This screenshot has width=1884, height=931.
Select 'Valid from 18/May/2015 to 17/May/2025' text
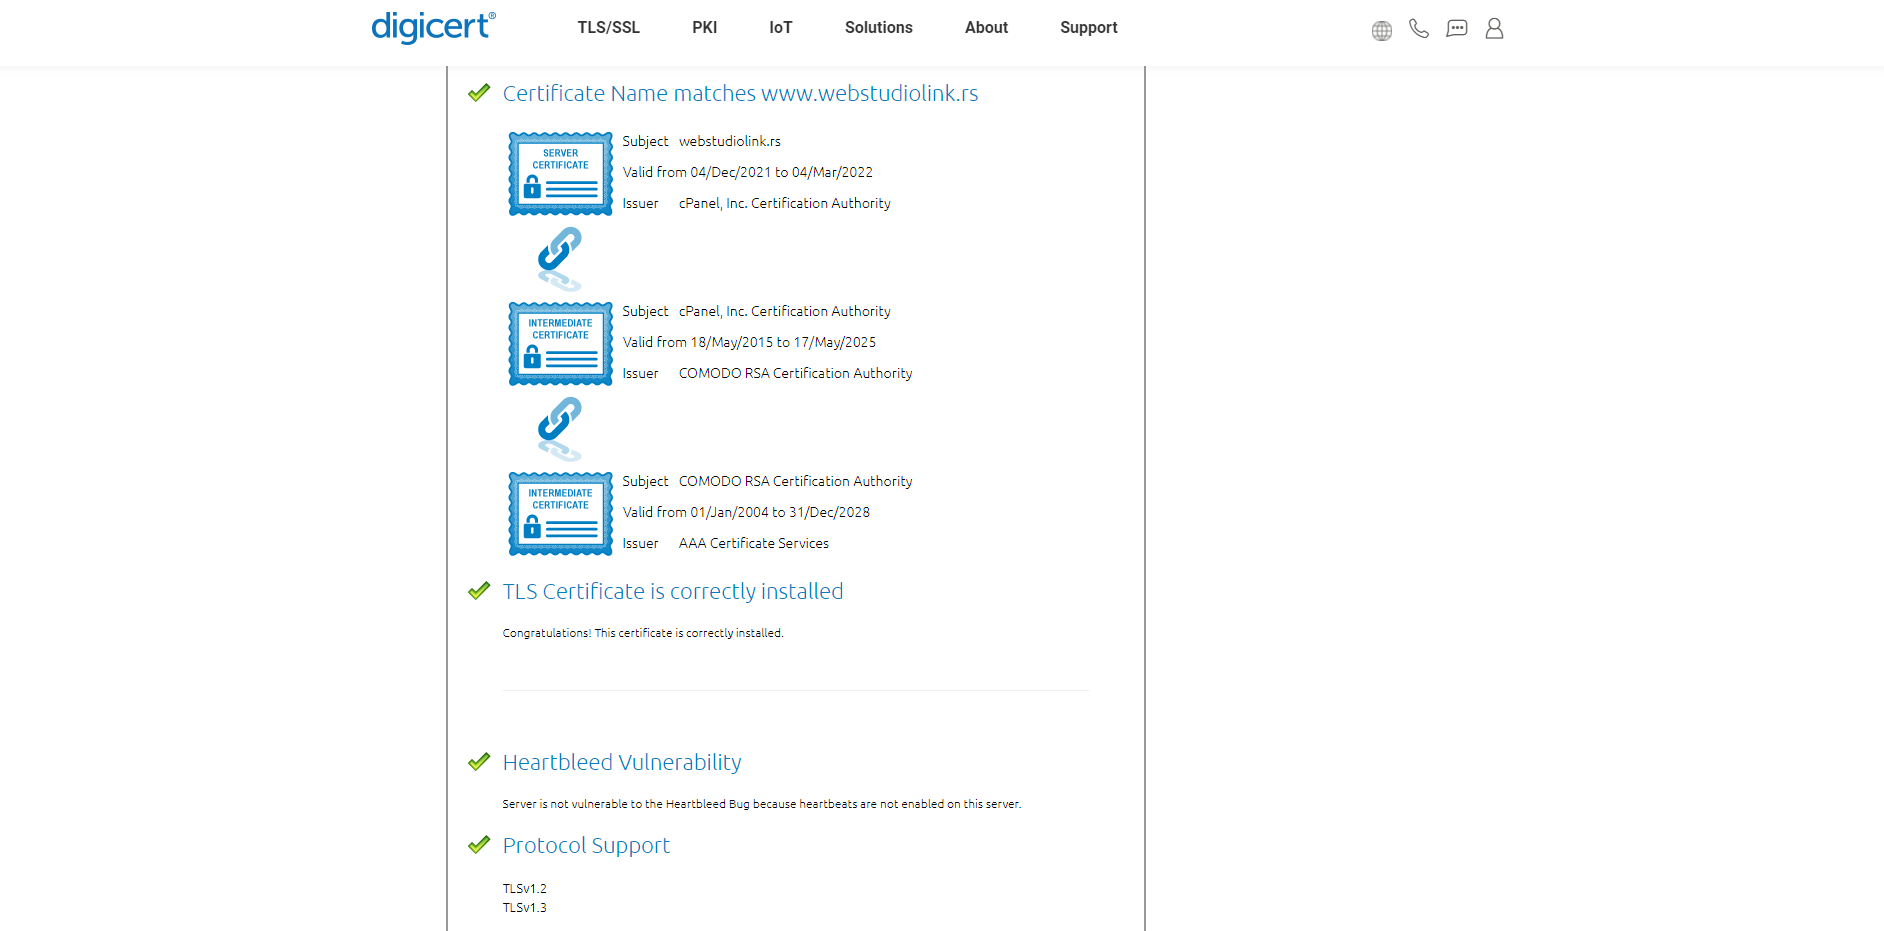749,342
